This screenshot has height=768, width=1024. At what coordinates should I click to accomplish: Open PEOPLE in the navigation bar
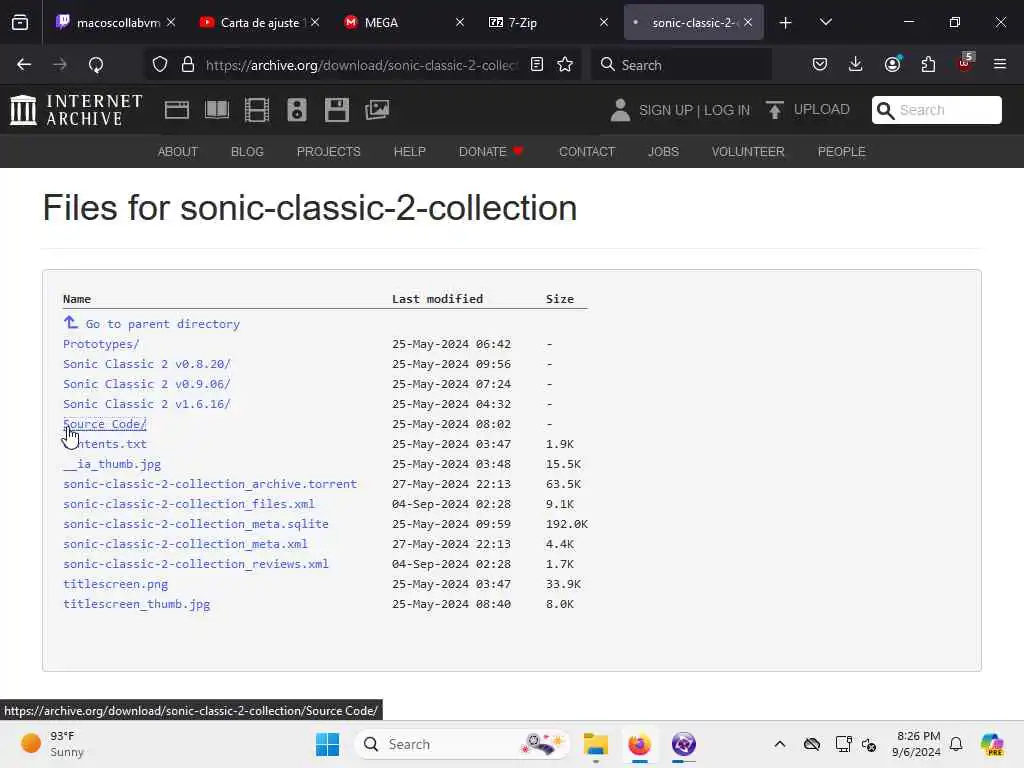click(x=842, y=152)
